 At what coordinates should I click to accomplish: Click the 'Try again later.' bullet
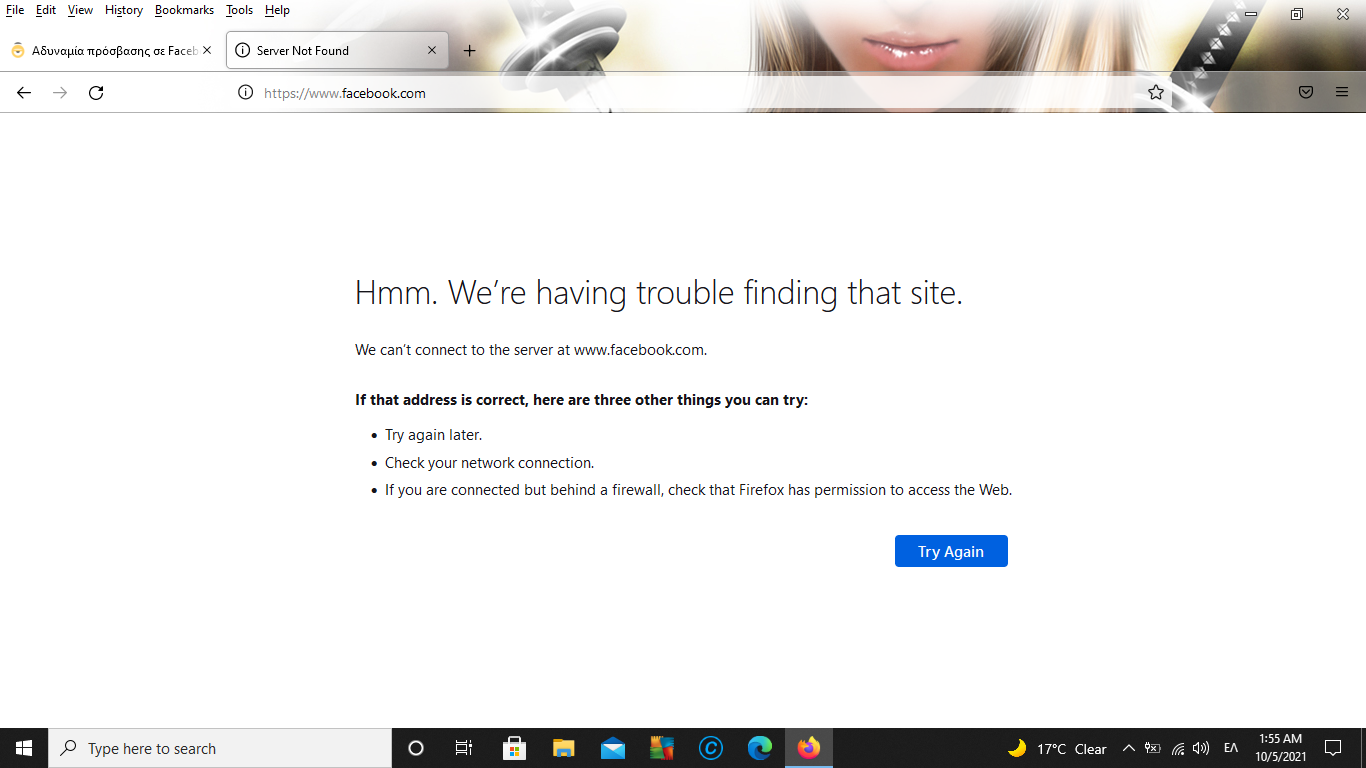point(433,435)
